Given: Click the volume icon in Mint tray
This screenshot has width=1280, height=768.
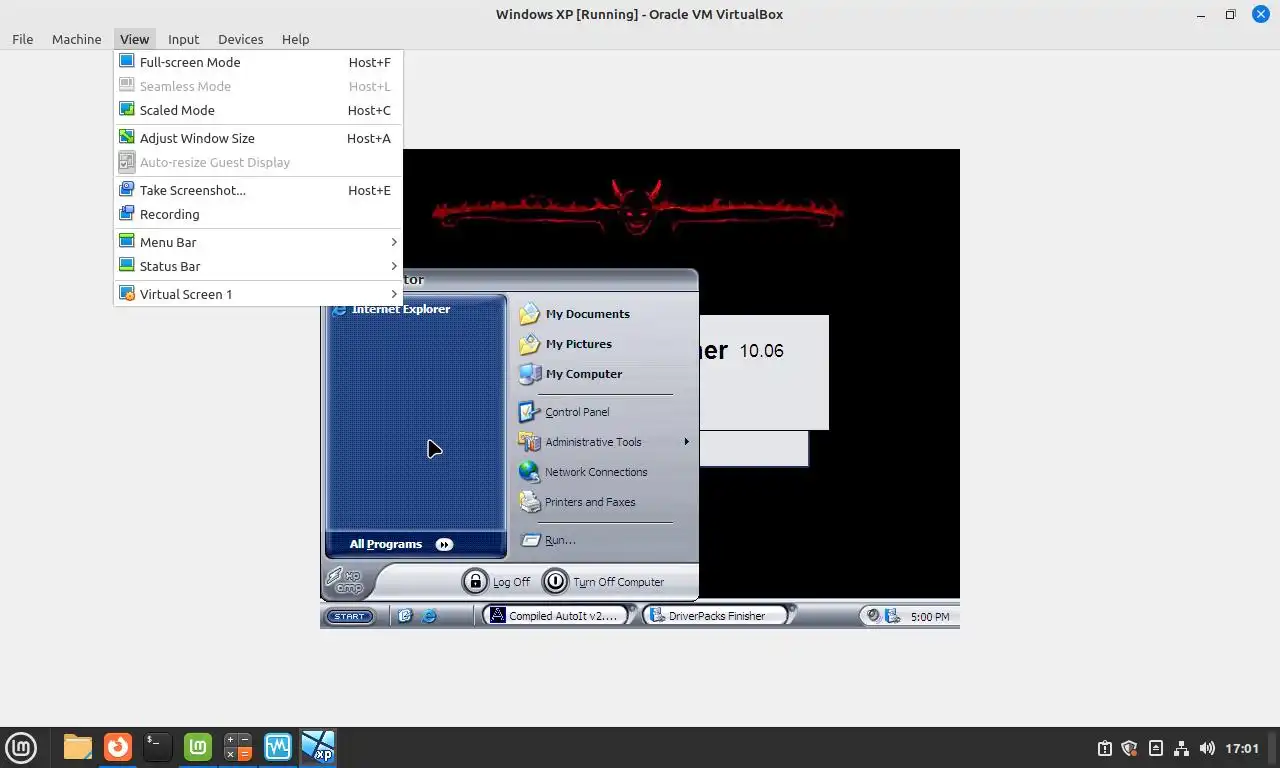Looking at the screenshot, I should (1207, 748).
